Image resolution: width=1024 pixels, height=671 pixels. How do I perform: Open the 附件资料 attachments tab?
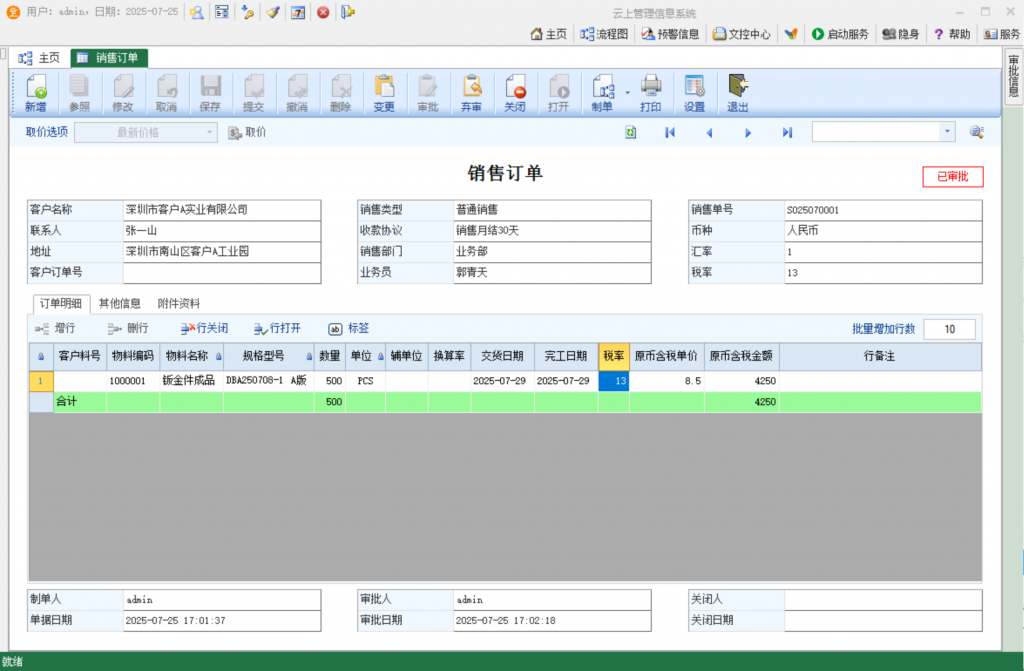(178, 303)
